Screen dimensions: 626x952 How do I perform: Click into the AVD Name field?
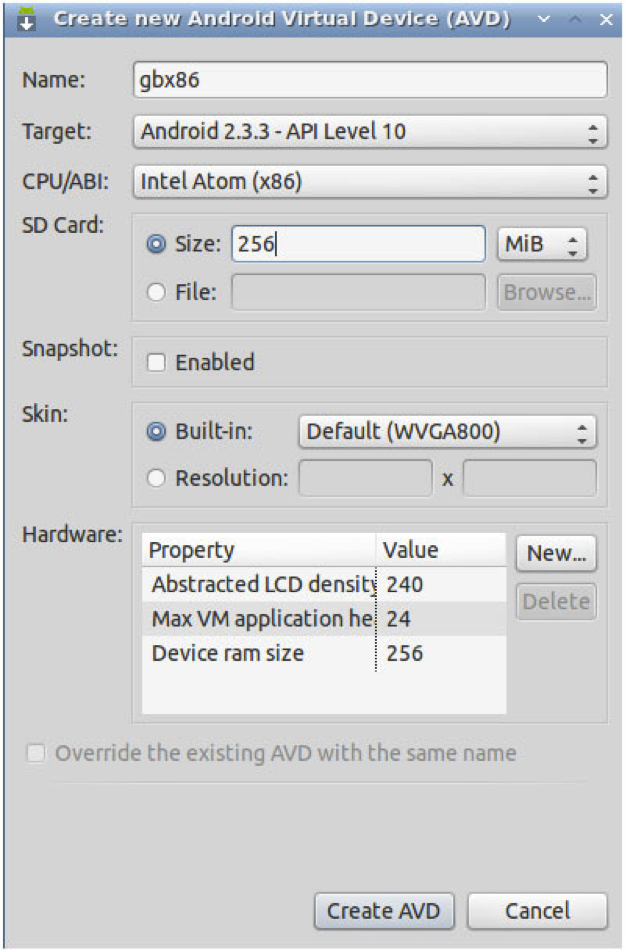[x=369, y=80]
